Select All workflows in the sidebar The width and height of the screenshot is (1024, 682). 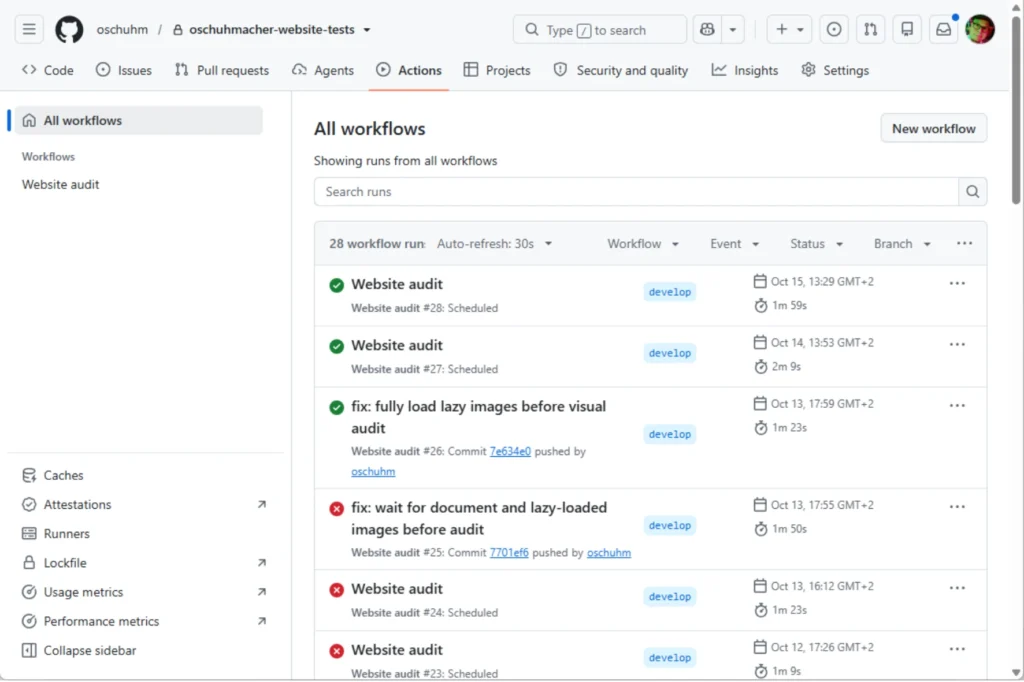[x=138, y=120]
